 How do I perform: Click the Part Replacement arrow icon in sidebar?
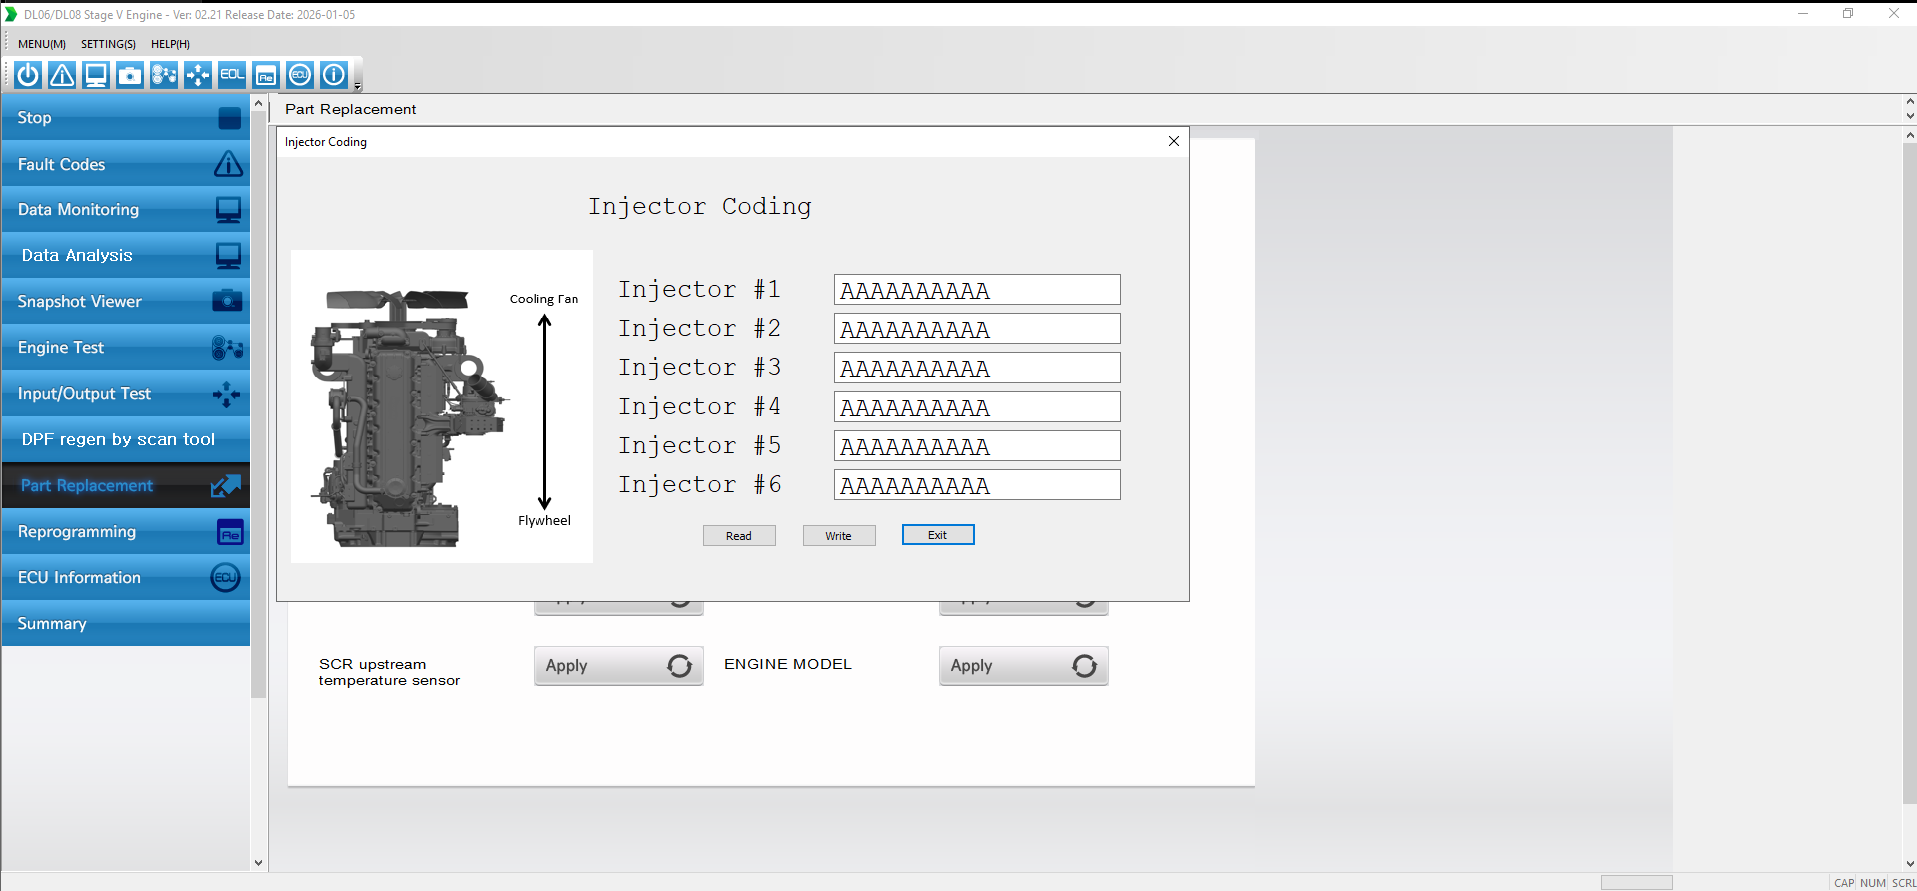226,486
